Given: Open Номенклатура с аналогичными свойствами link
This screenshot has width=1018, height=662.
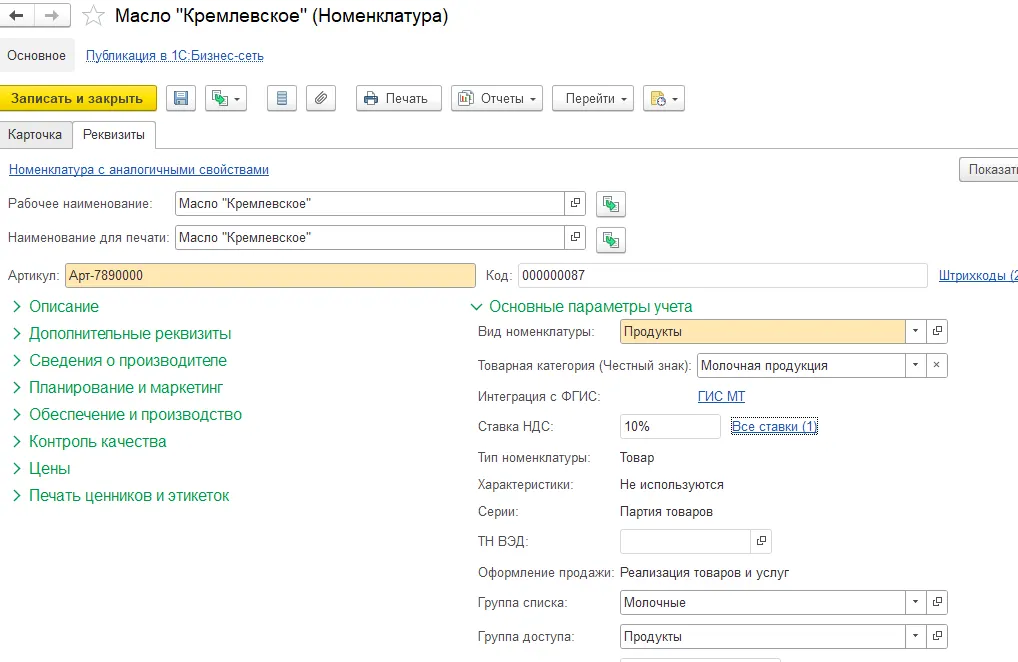Looking at the screenshot, I should click(x=139, y=169).
